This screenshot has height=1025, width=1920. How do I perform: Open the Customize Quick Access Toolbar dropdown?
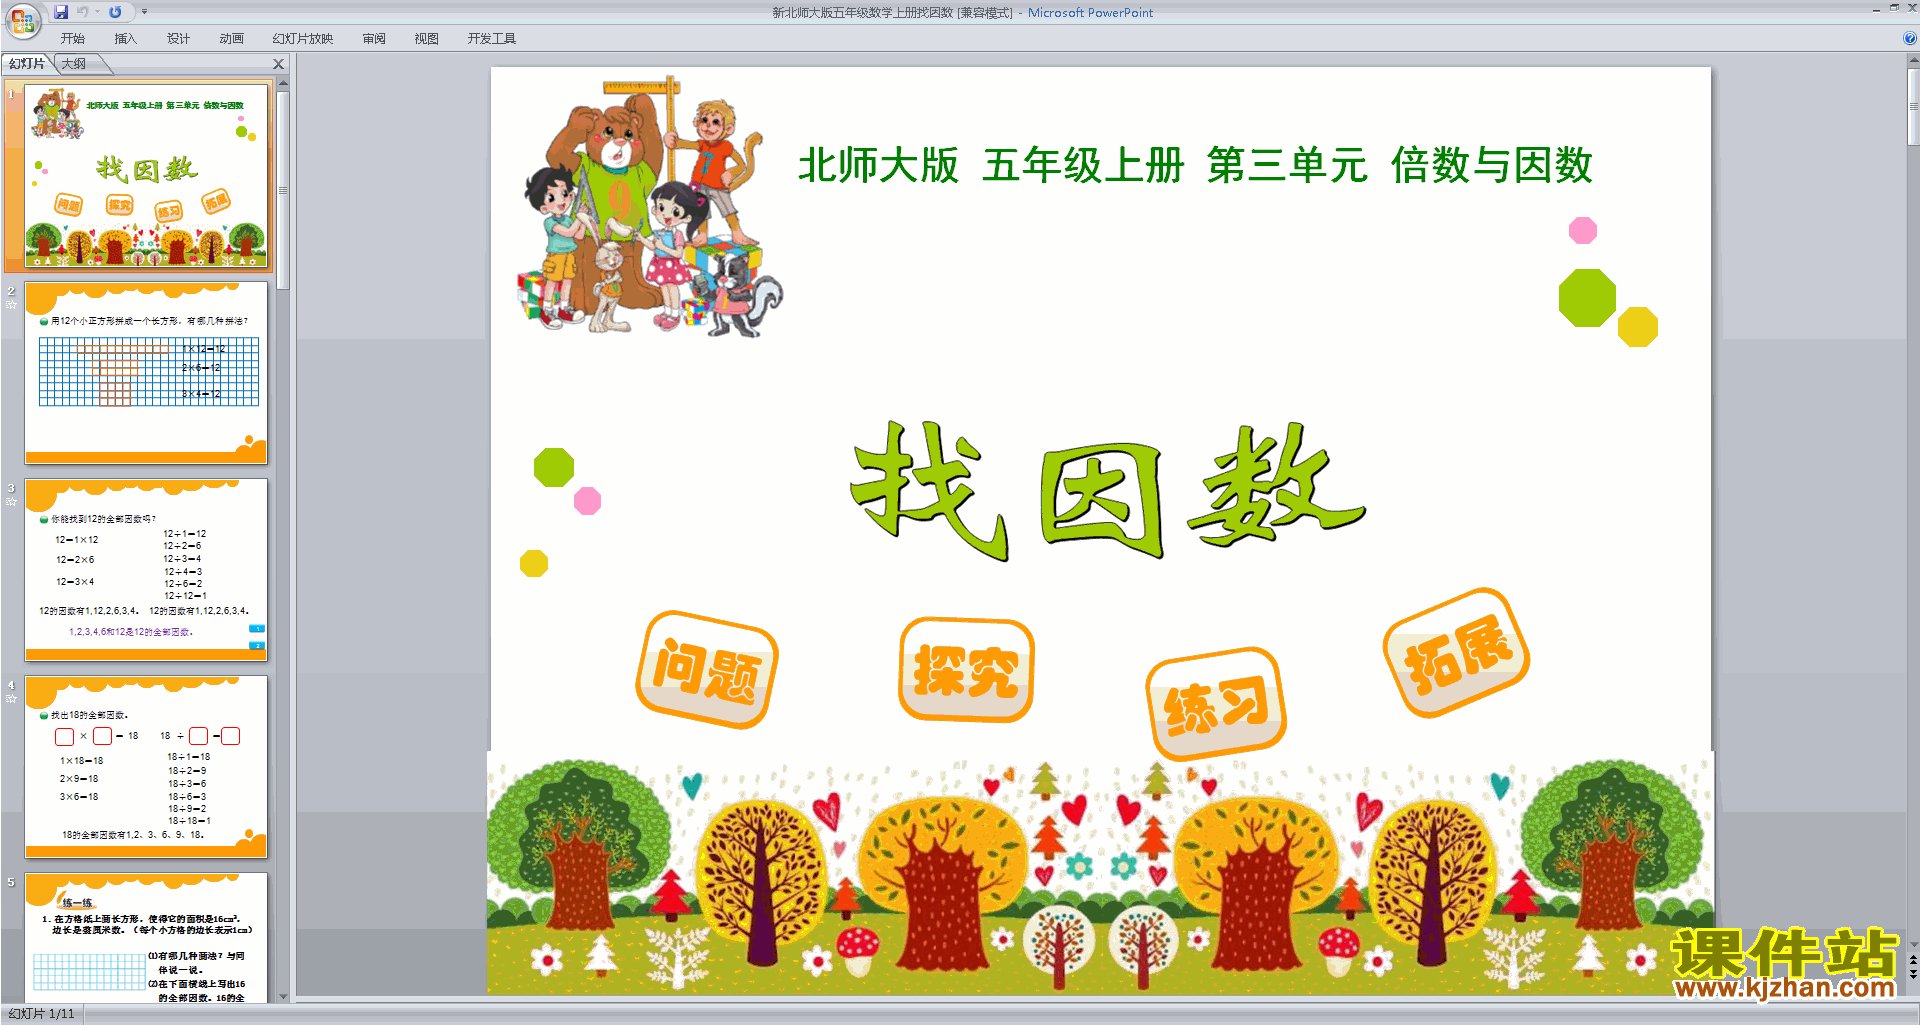(x=144, y=12)
